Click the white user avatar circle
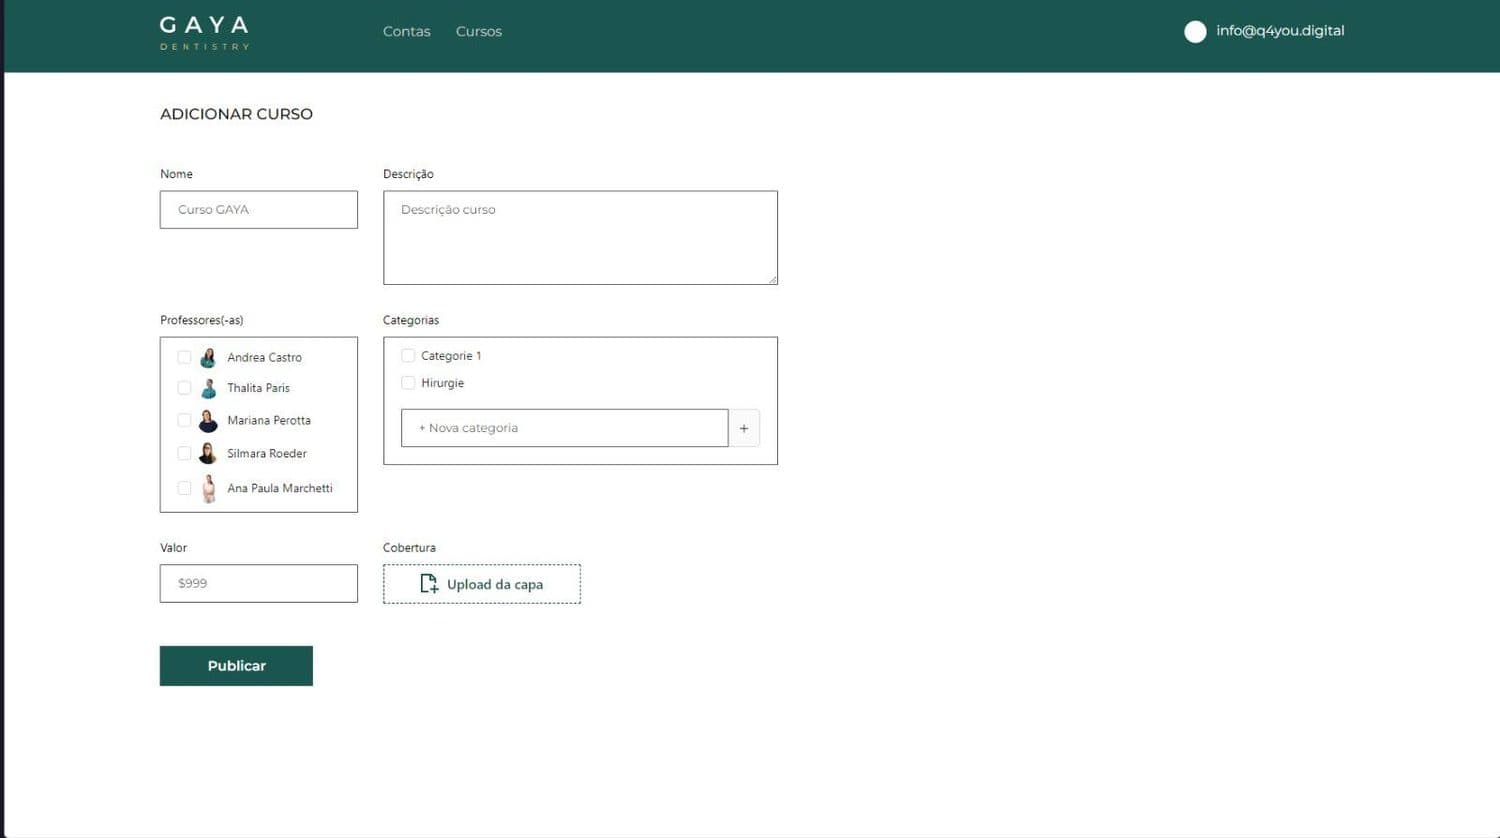Viewport: 1500px width, 838px height. tap(1195, 32)
